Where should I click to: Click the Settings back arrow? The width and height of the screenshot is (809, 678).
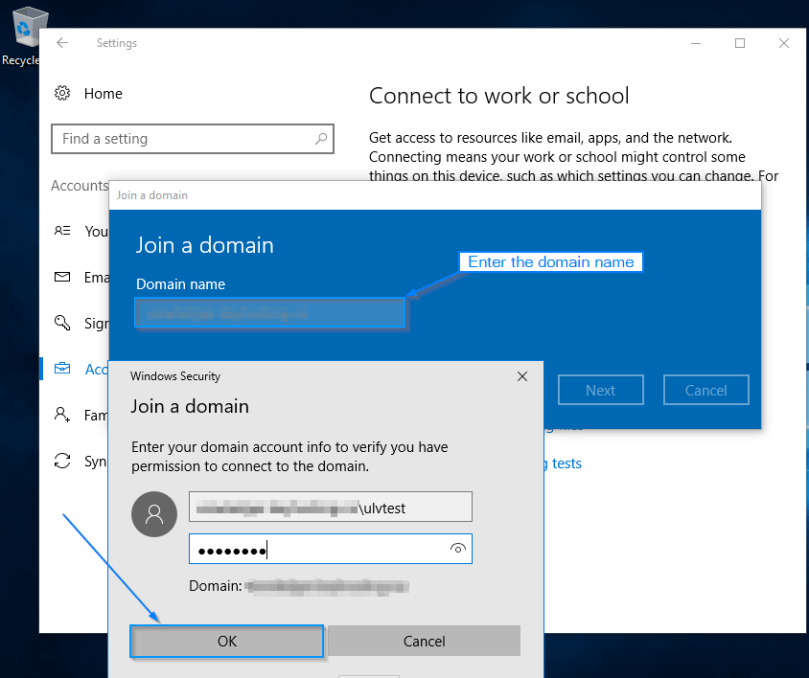pyautogui.click(x=62, y=43)
